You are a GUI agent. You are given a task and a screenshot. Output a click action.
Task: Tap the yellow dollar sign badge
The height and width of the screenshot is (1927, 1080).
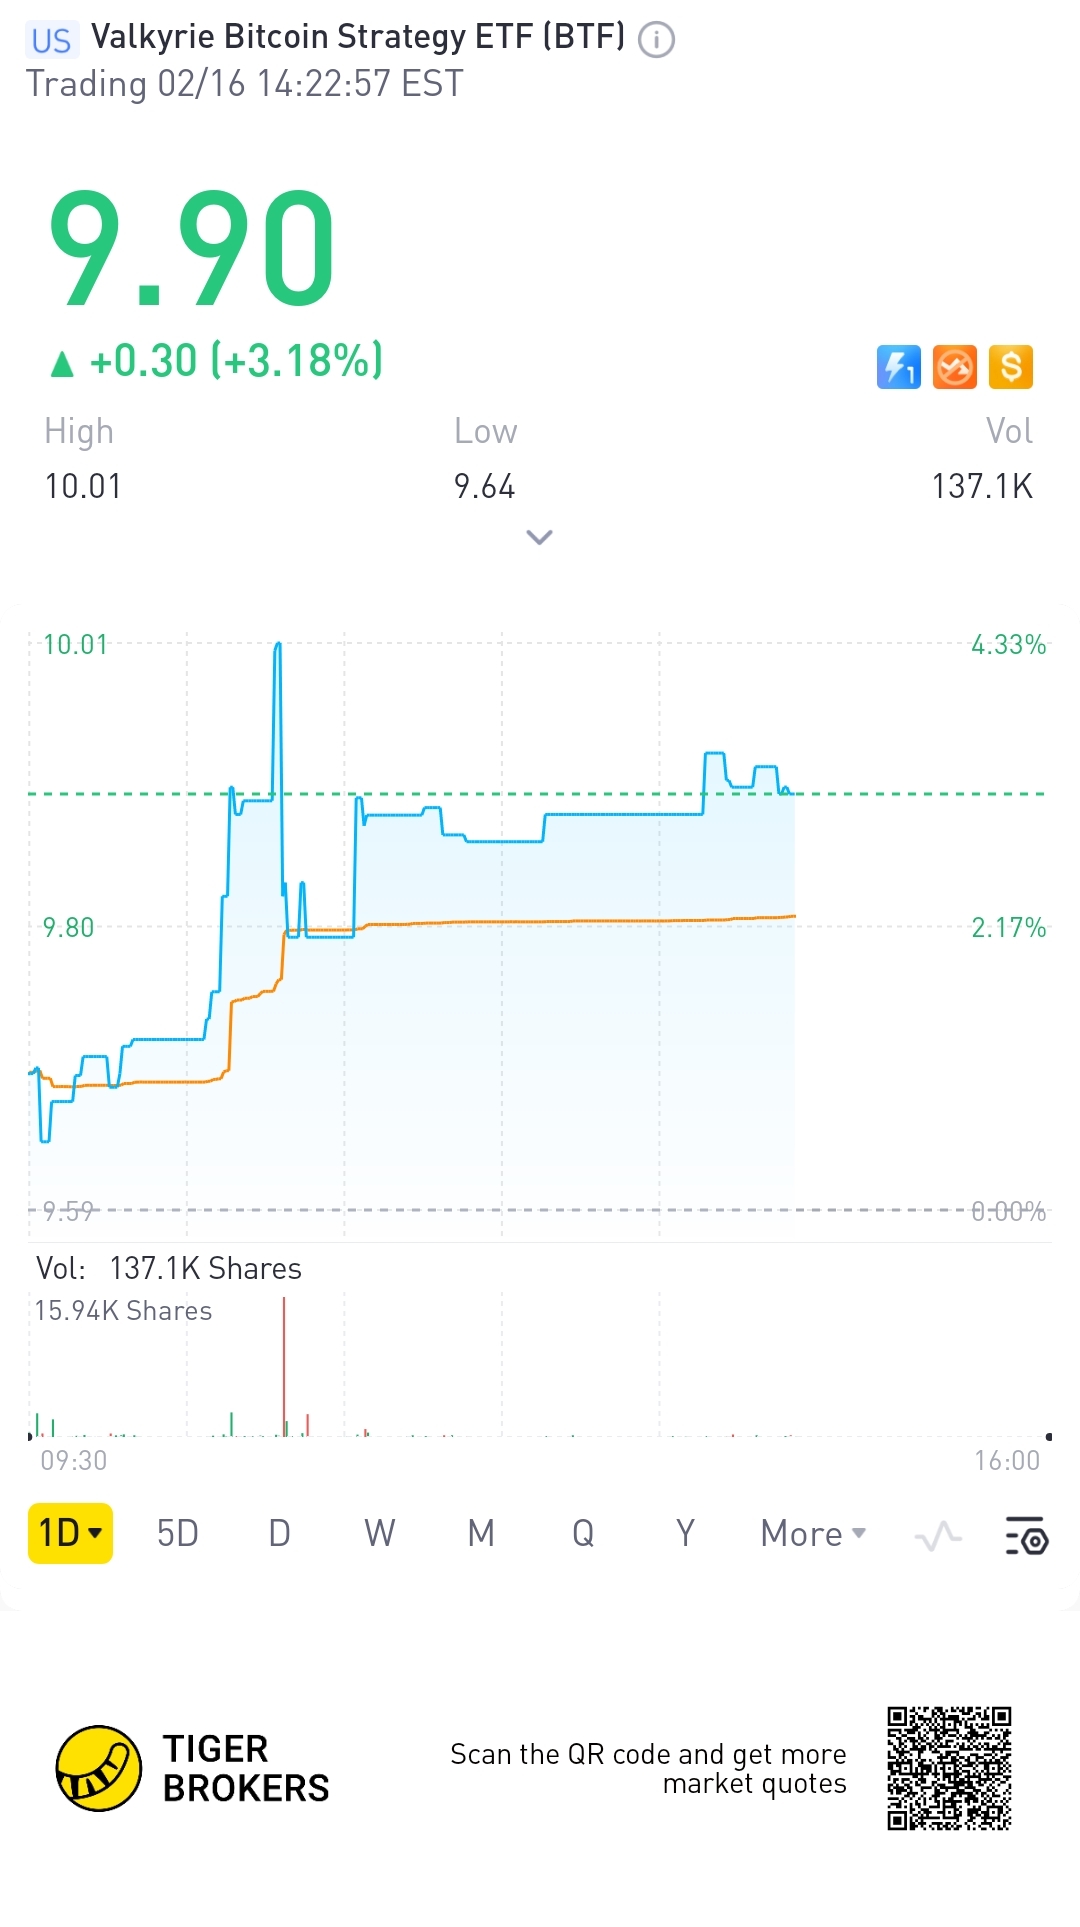[1010, 367]
